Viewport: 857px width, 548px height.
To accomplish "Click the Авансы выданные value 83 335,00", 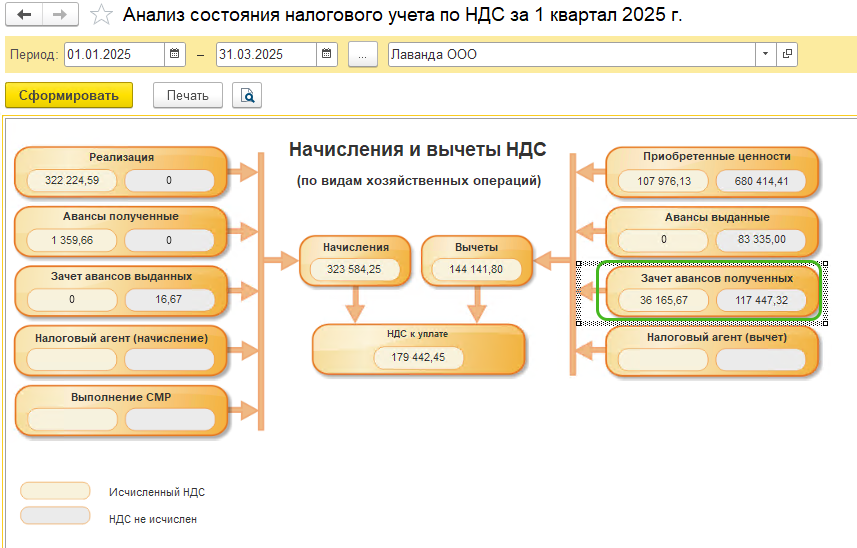I will point(760,240).
